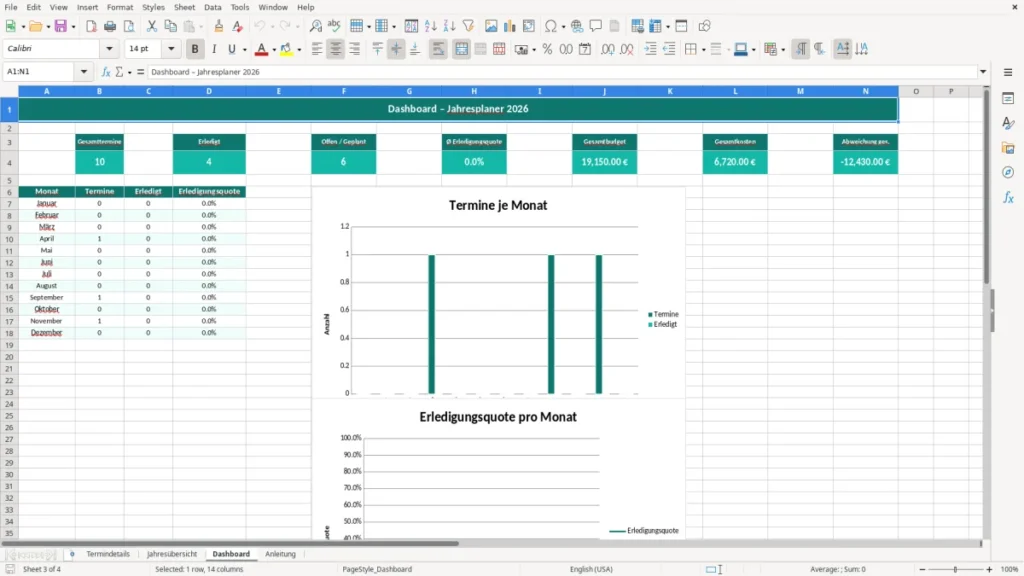Open the Format menu
The image size is (1024, 576).
[x=120, y=7]
